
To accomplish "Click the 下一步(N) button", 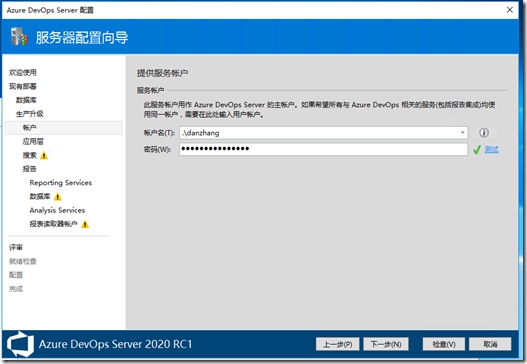I will pyautogui.click(x=386, y=344).
